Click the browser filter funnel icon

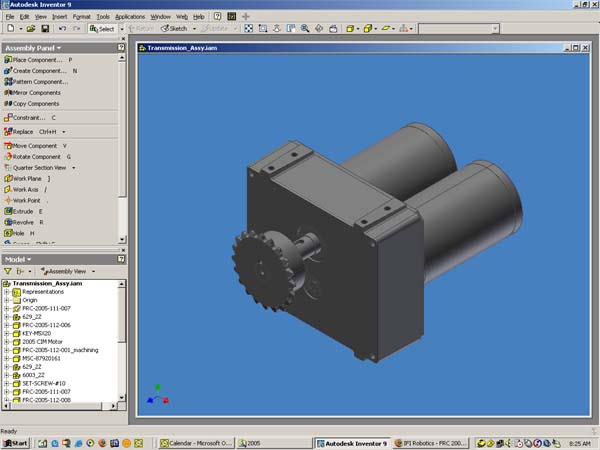[x=8, y=271]
